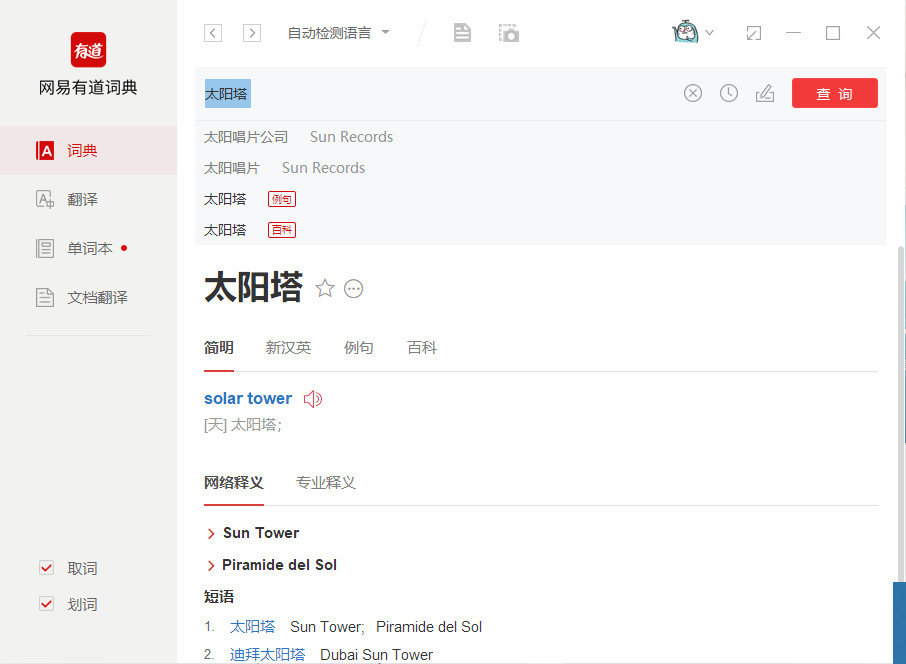Viewport: 906px width, 664px height.
Task: Go back with the left arrow button
Action: pos(213,33)
